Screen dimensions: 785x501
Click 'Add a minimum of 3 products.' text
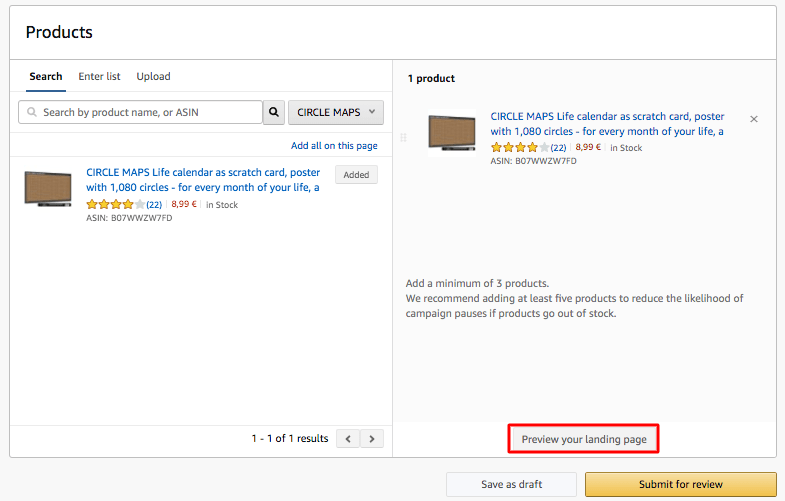tap(477, 283)
